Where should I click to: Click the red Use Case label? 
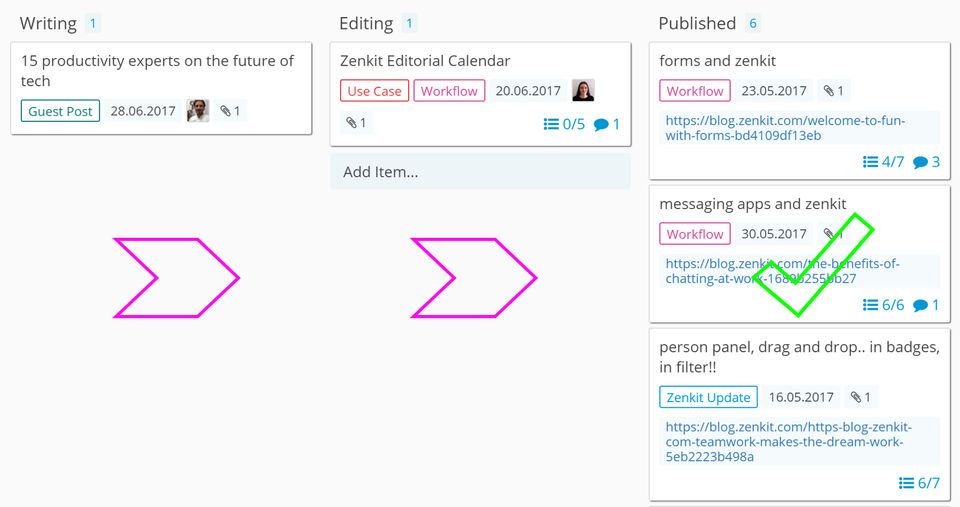(x=374, y=91)
